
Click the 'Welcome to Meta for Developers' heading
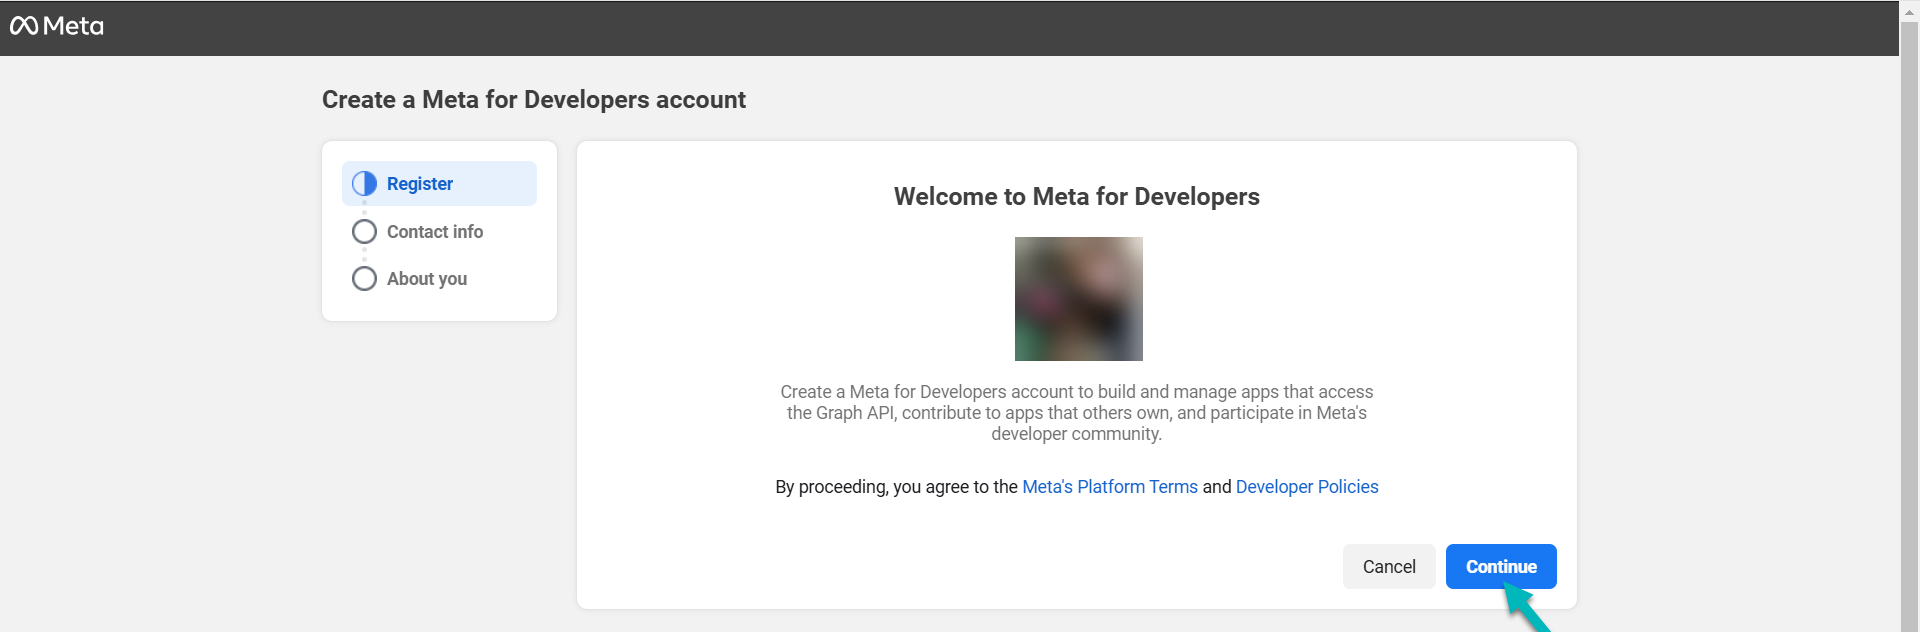coord(1077,197)
